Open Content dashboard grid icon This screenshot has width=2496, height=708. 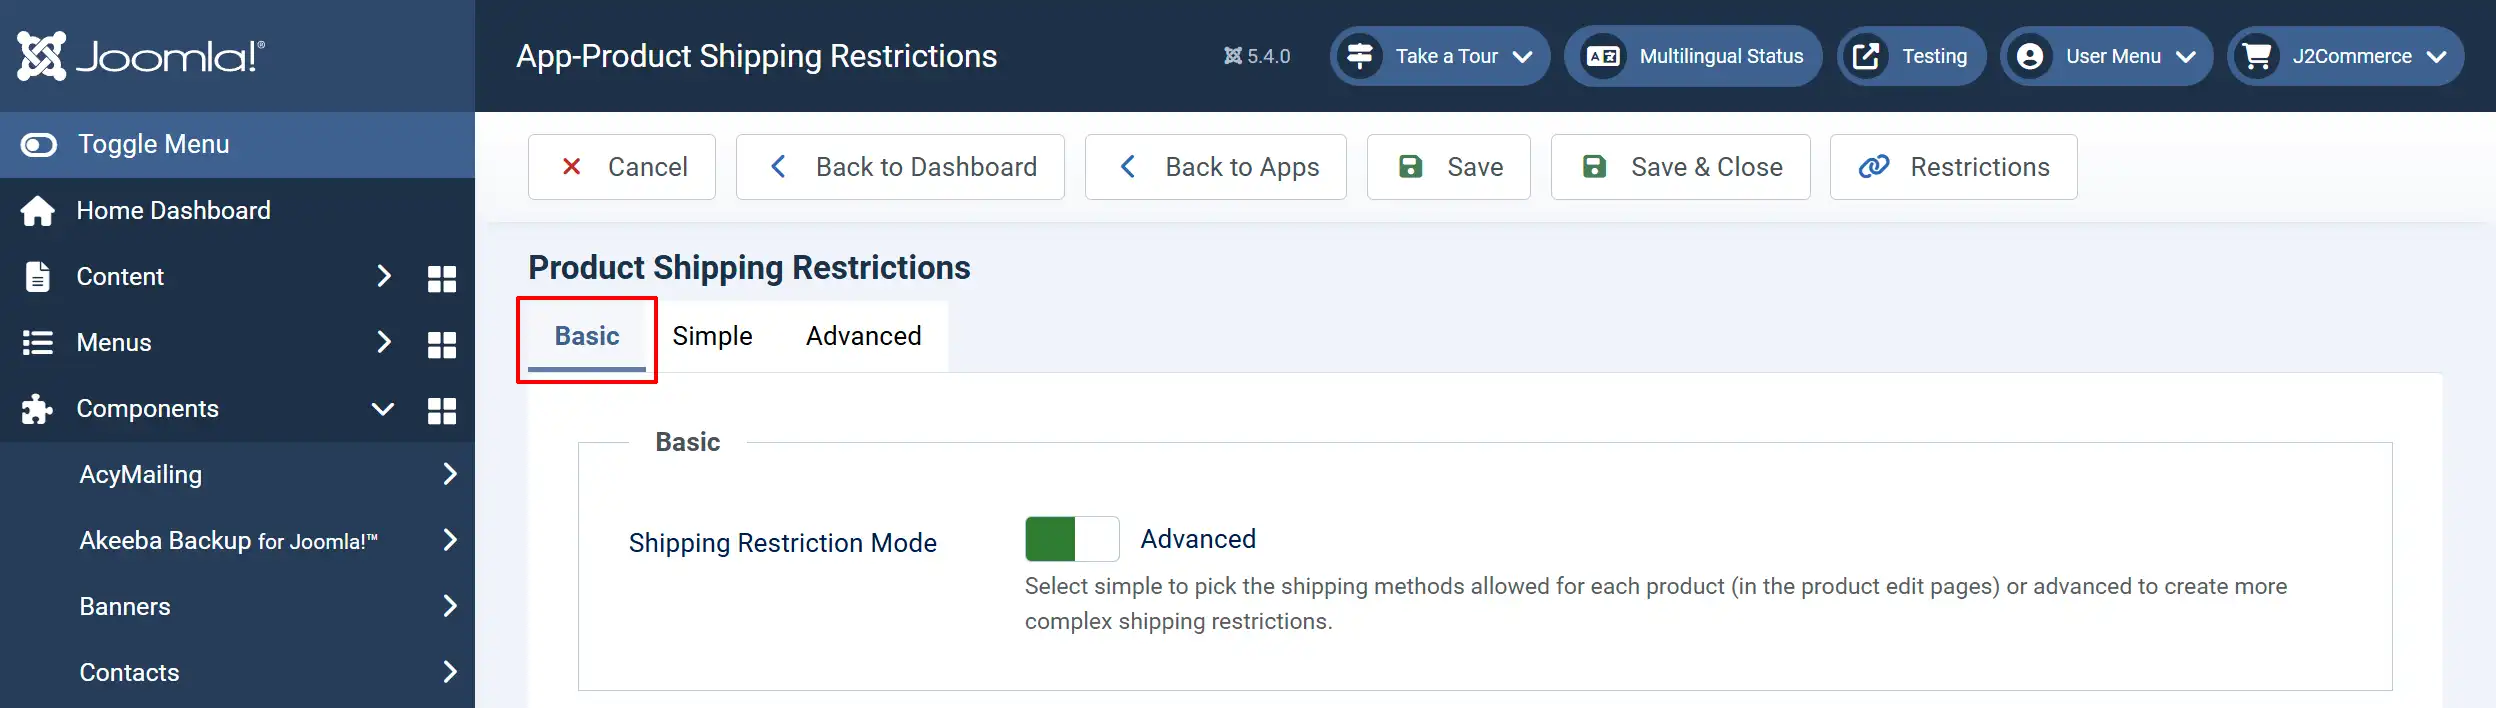[x=441, y=278]
